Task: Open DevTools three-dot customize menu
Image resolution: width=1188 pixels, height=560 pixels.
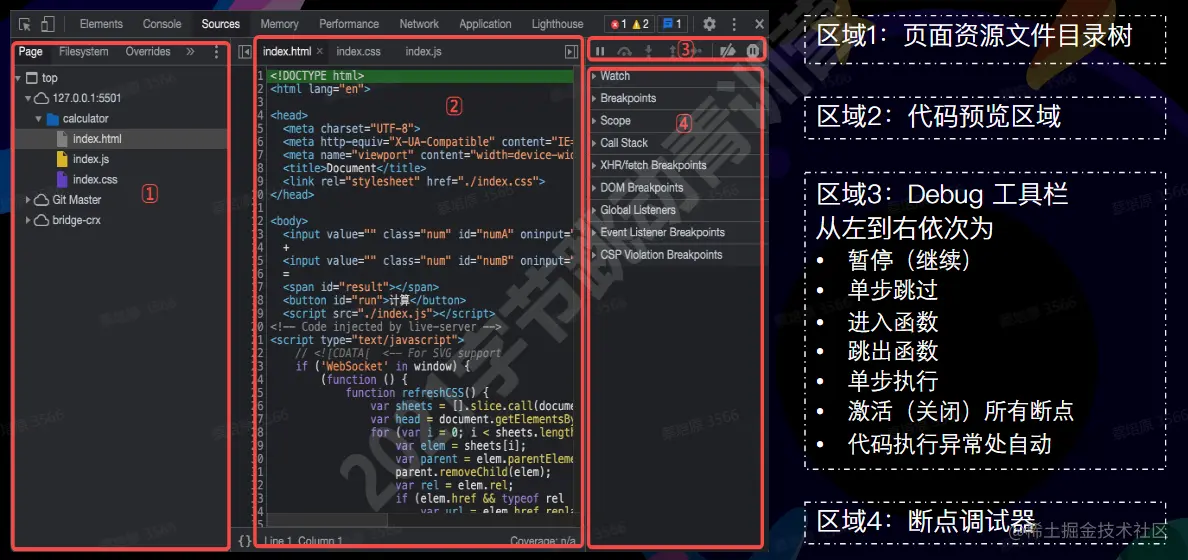Action: (x=733, y=24)
